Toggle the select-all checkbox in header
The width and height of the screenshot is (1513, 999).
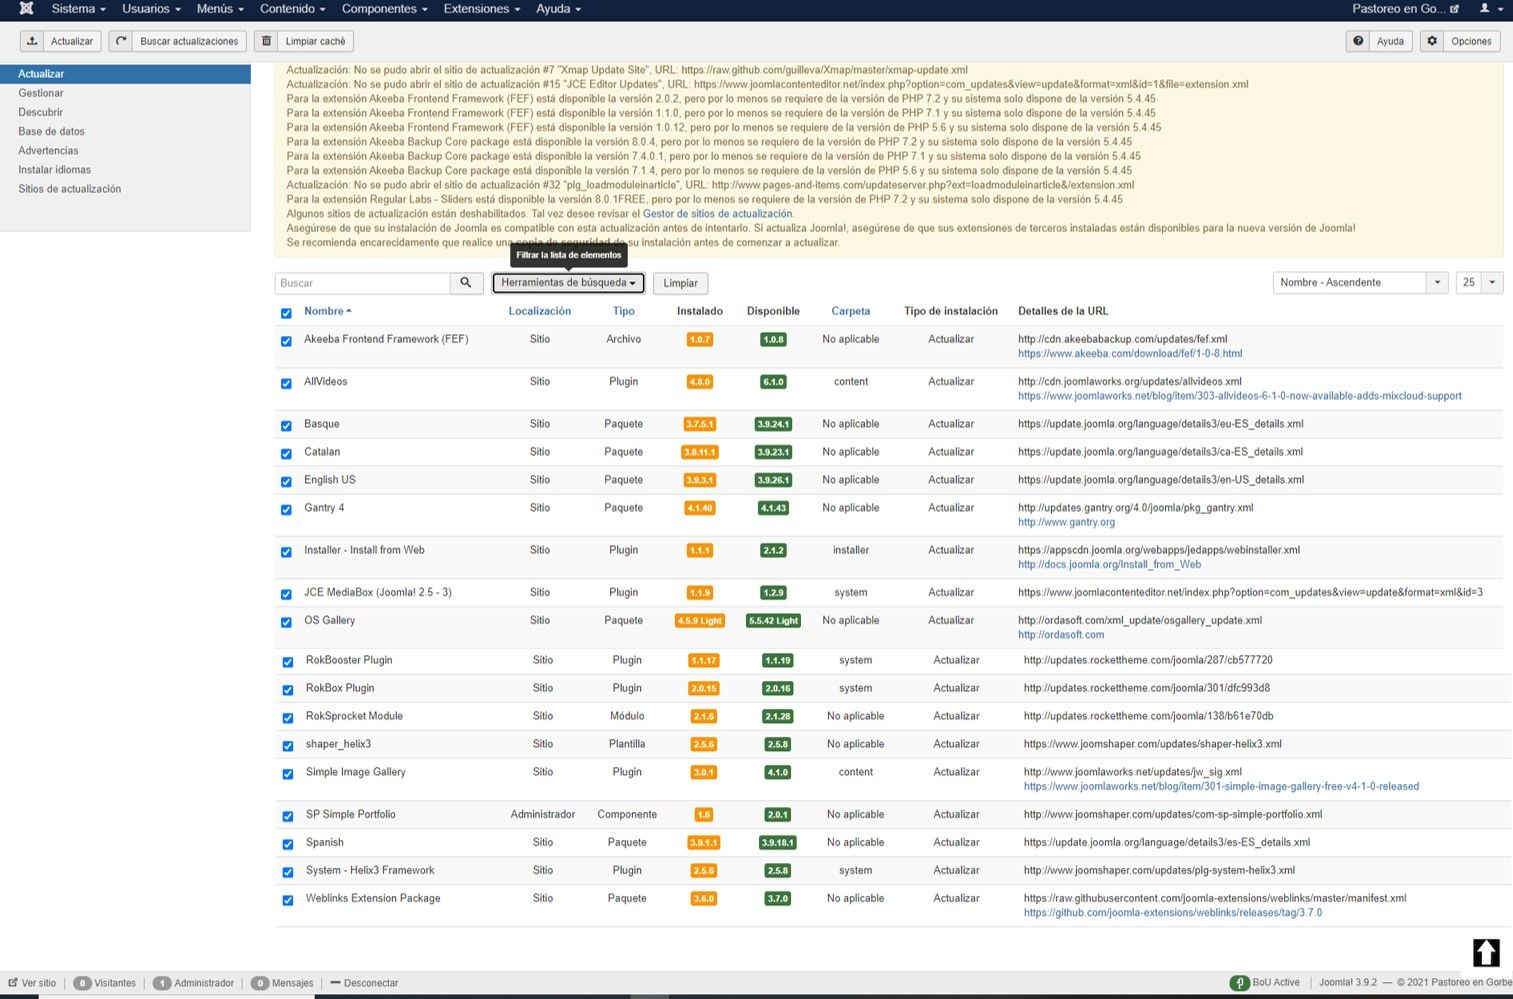[286, 313]
